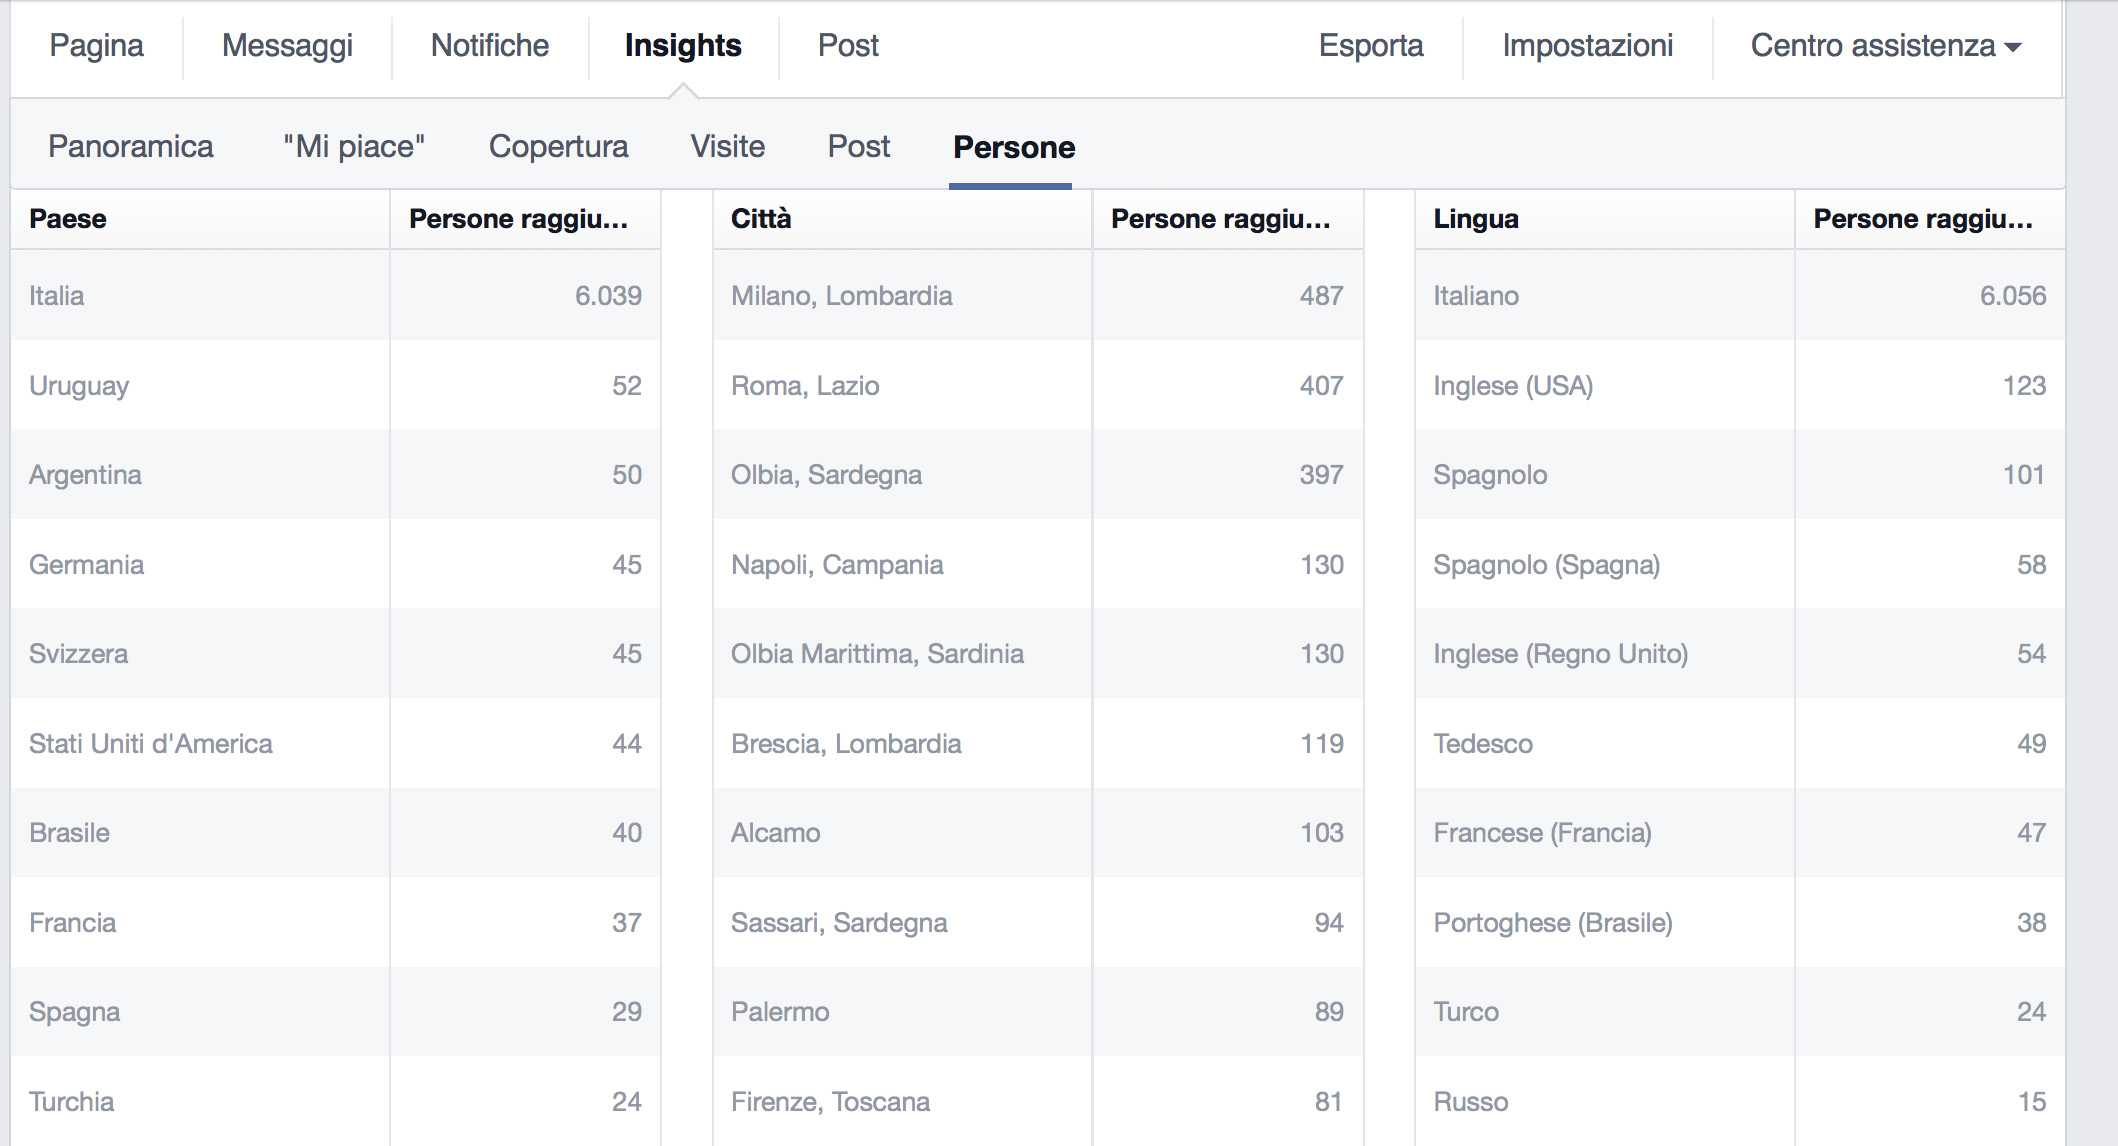Click the Lingua column header
The width and height of the screenshot is (2118, 1146).
pos(1475,219)
